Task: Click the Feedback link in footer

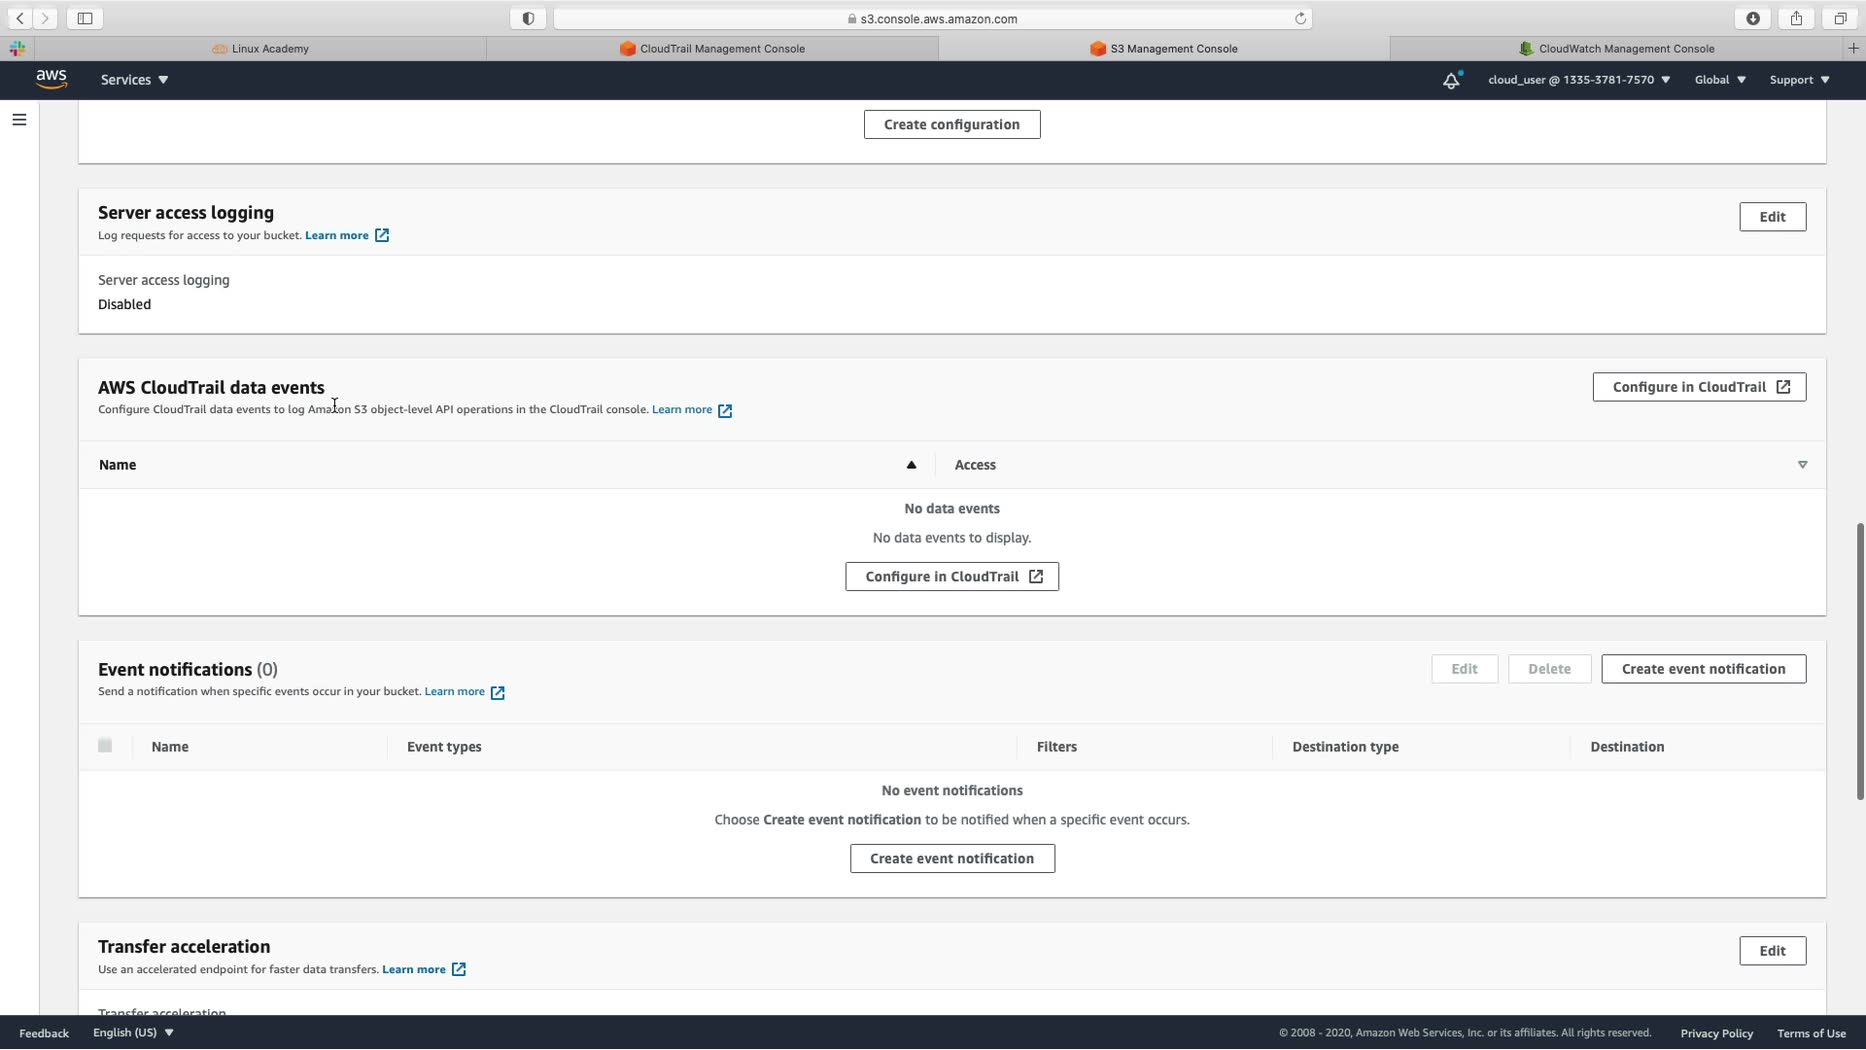Action: pyautogui.click(x=44, y=1033)
